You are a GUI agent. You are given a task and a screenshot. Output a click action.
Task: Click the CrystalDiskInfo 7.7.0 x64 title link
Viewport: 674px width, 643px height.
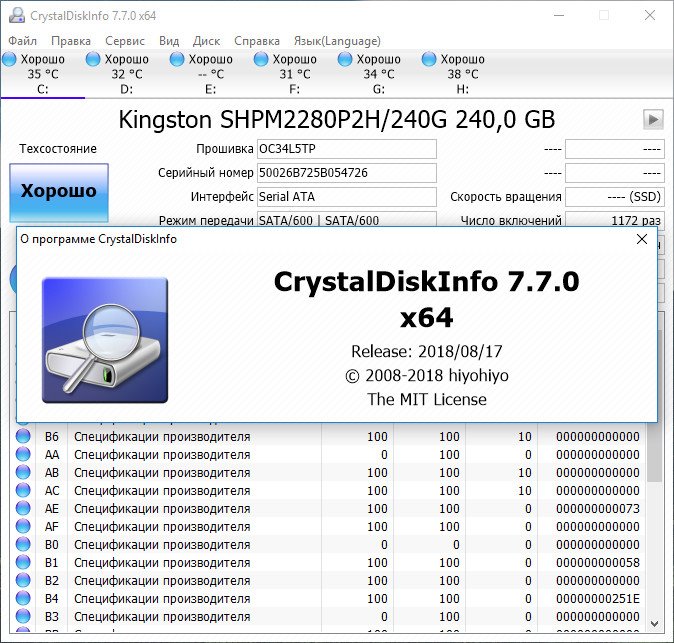point(426,300)
